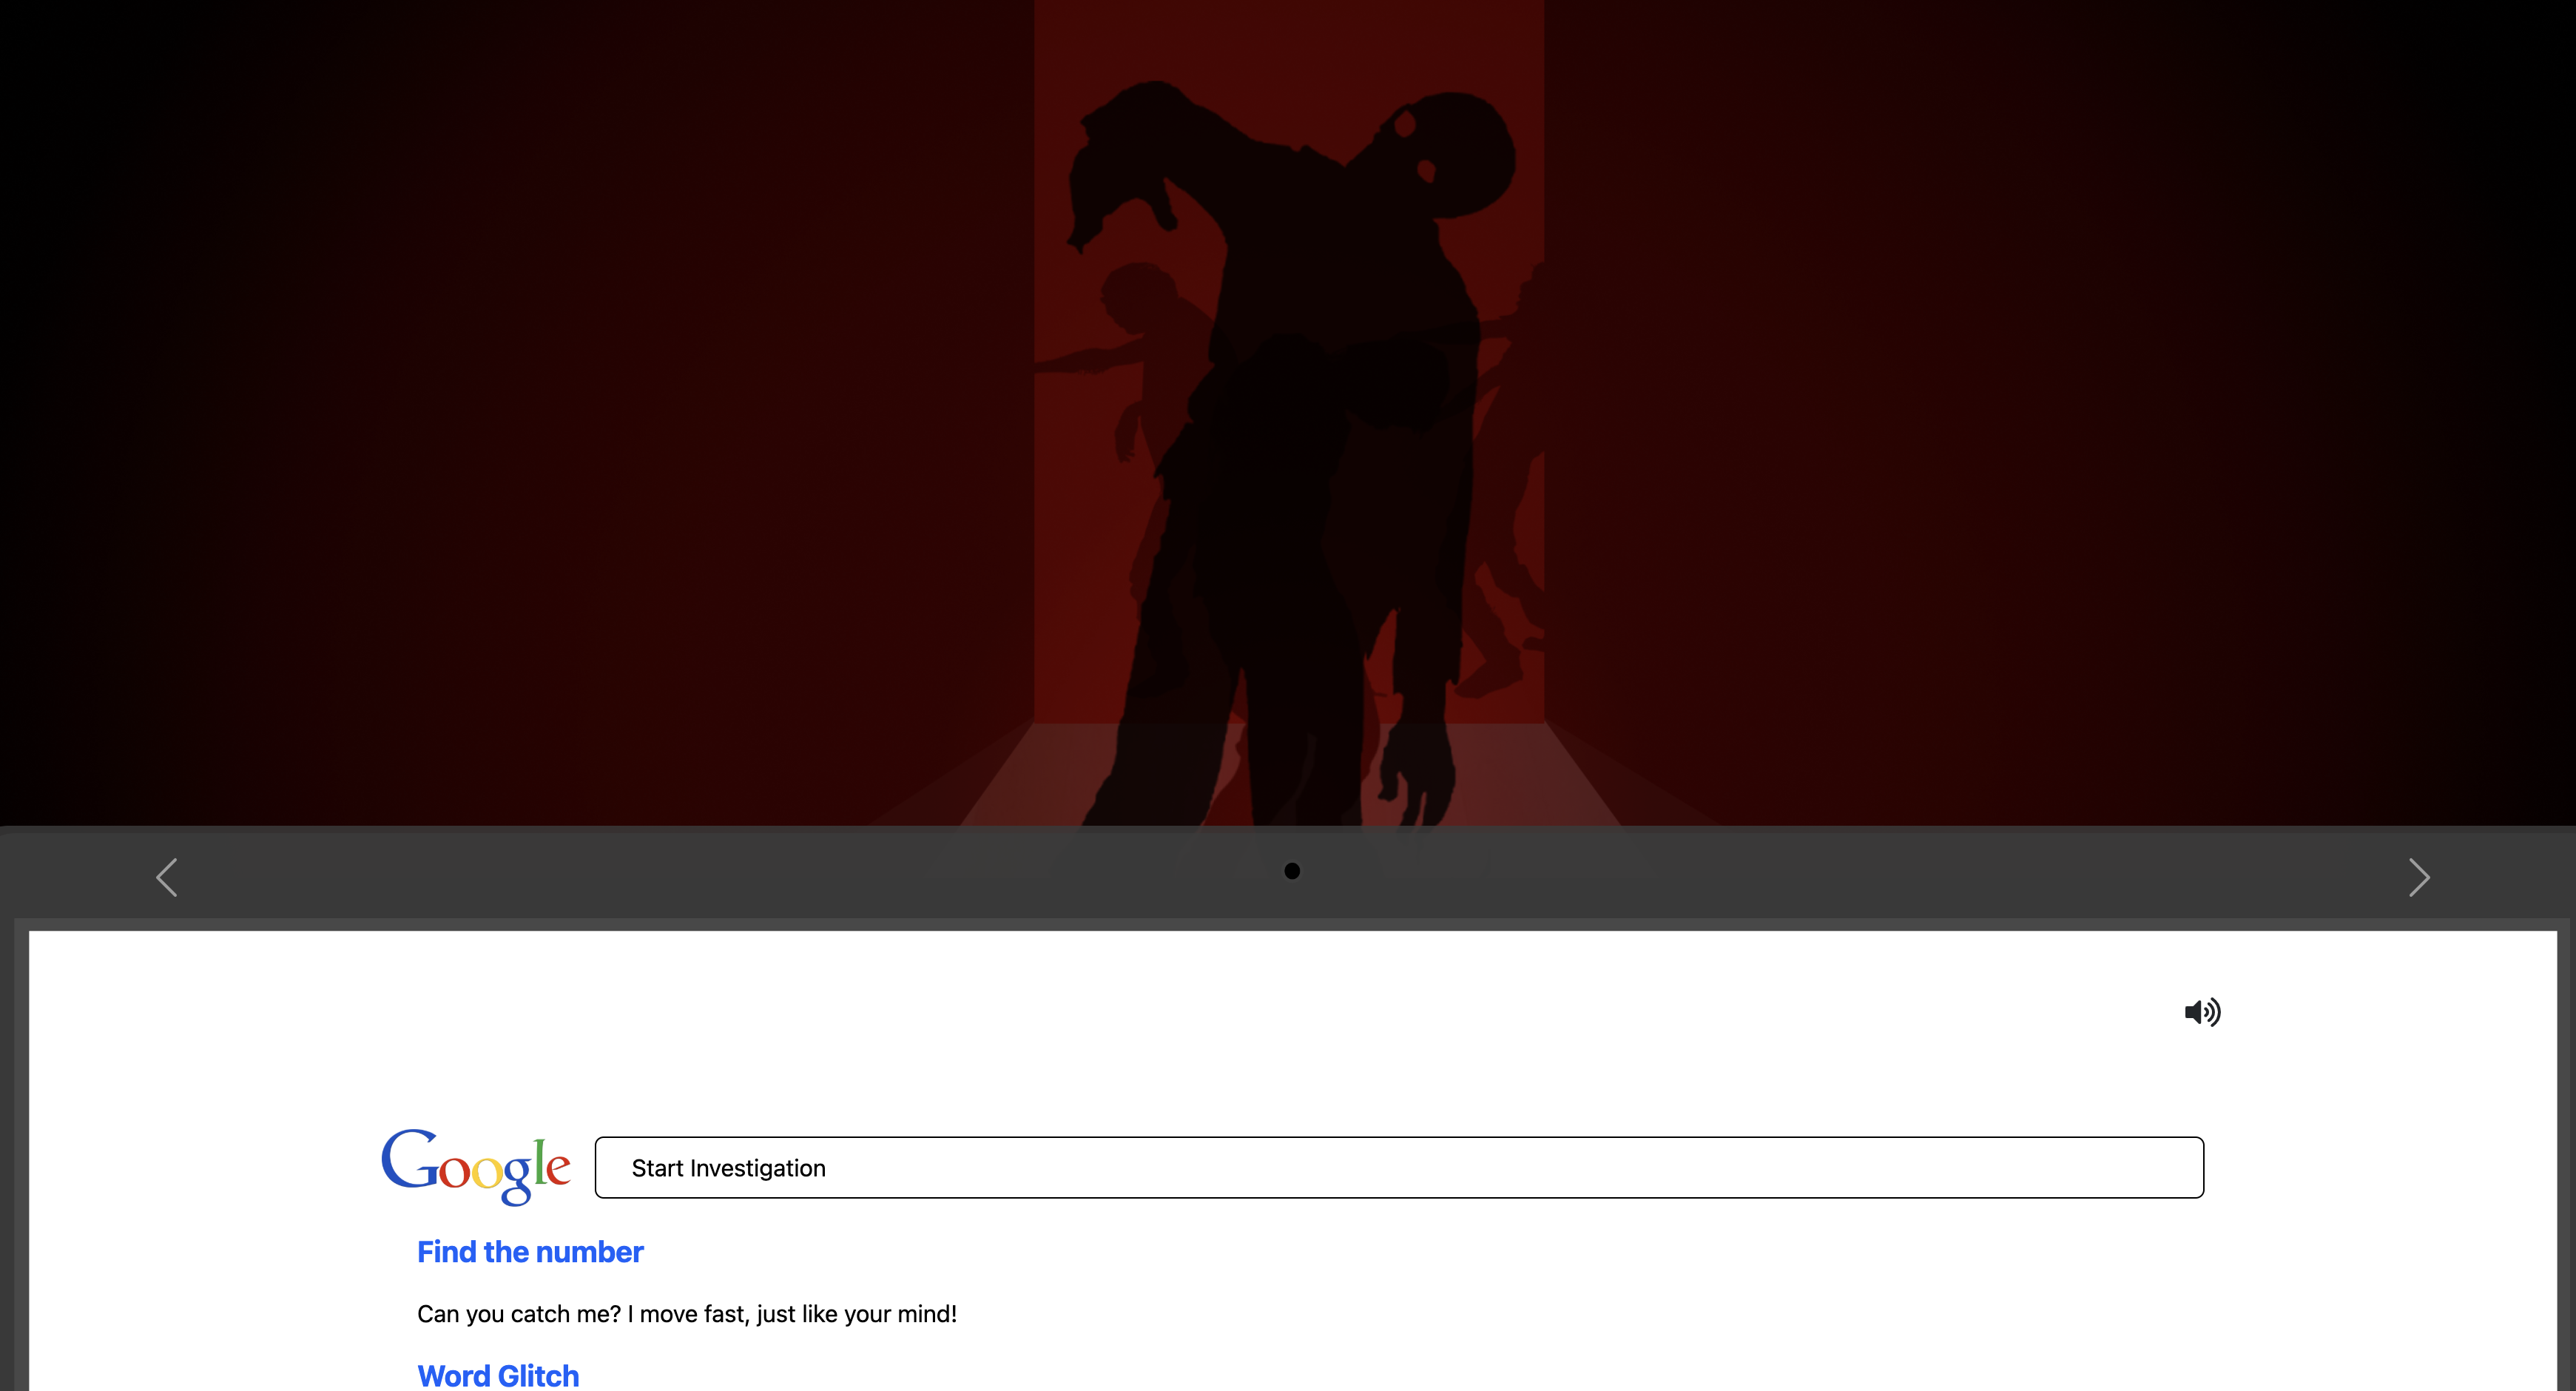Click the large foreground zombie's torso
Viewport: 2576px width, 1391px height.
1330,300
